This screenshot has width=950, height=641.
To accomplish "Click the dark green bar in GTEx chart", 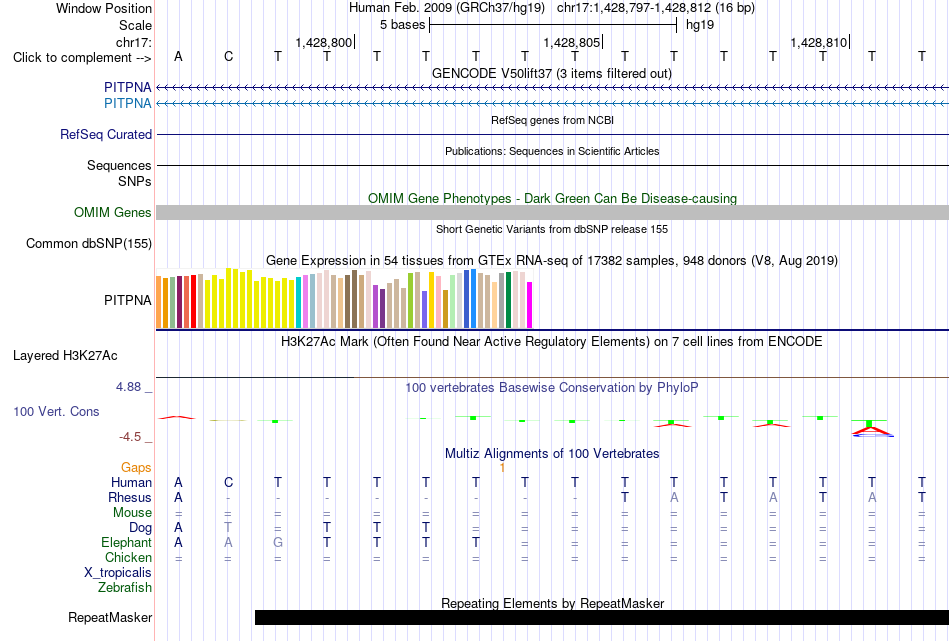I will pos(508,301).
